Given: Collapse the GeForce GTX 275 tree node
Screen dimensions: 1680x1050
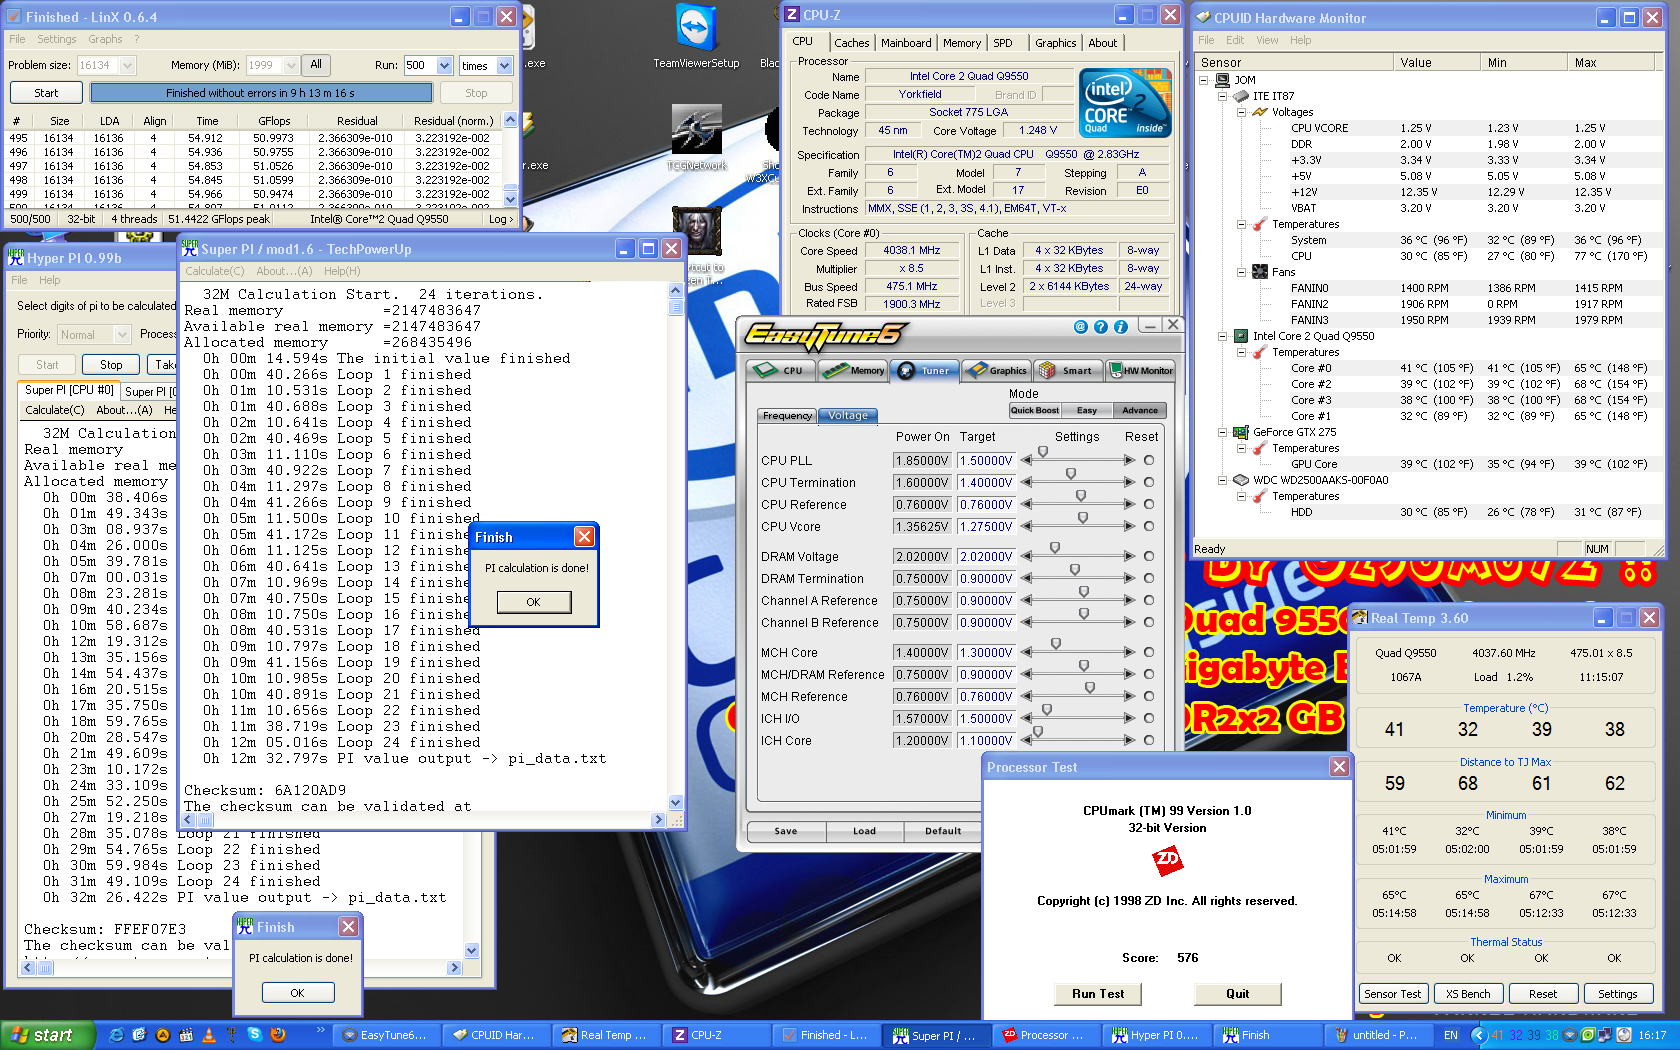Looking at the screenshot, I should tap(1223, 432).
